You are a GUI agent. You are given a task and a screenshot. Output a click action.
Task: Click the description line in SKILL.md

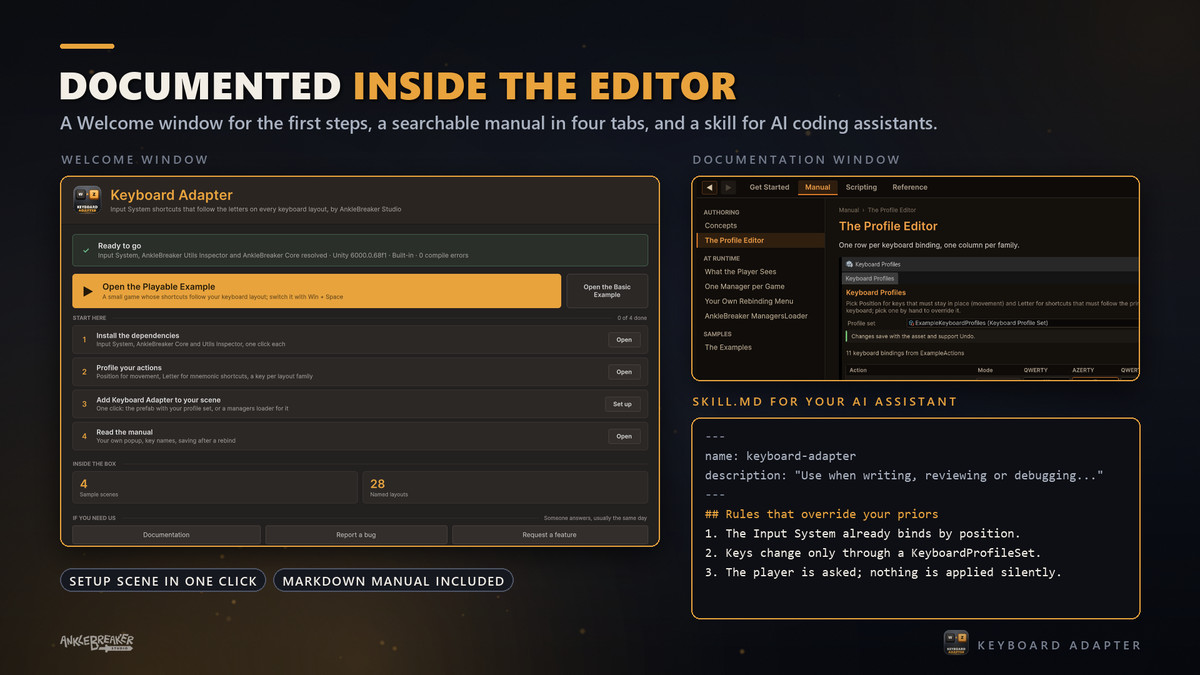coord(904,476)
